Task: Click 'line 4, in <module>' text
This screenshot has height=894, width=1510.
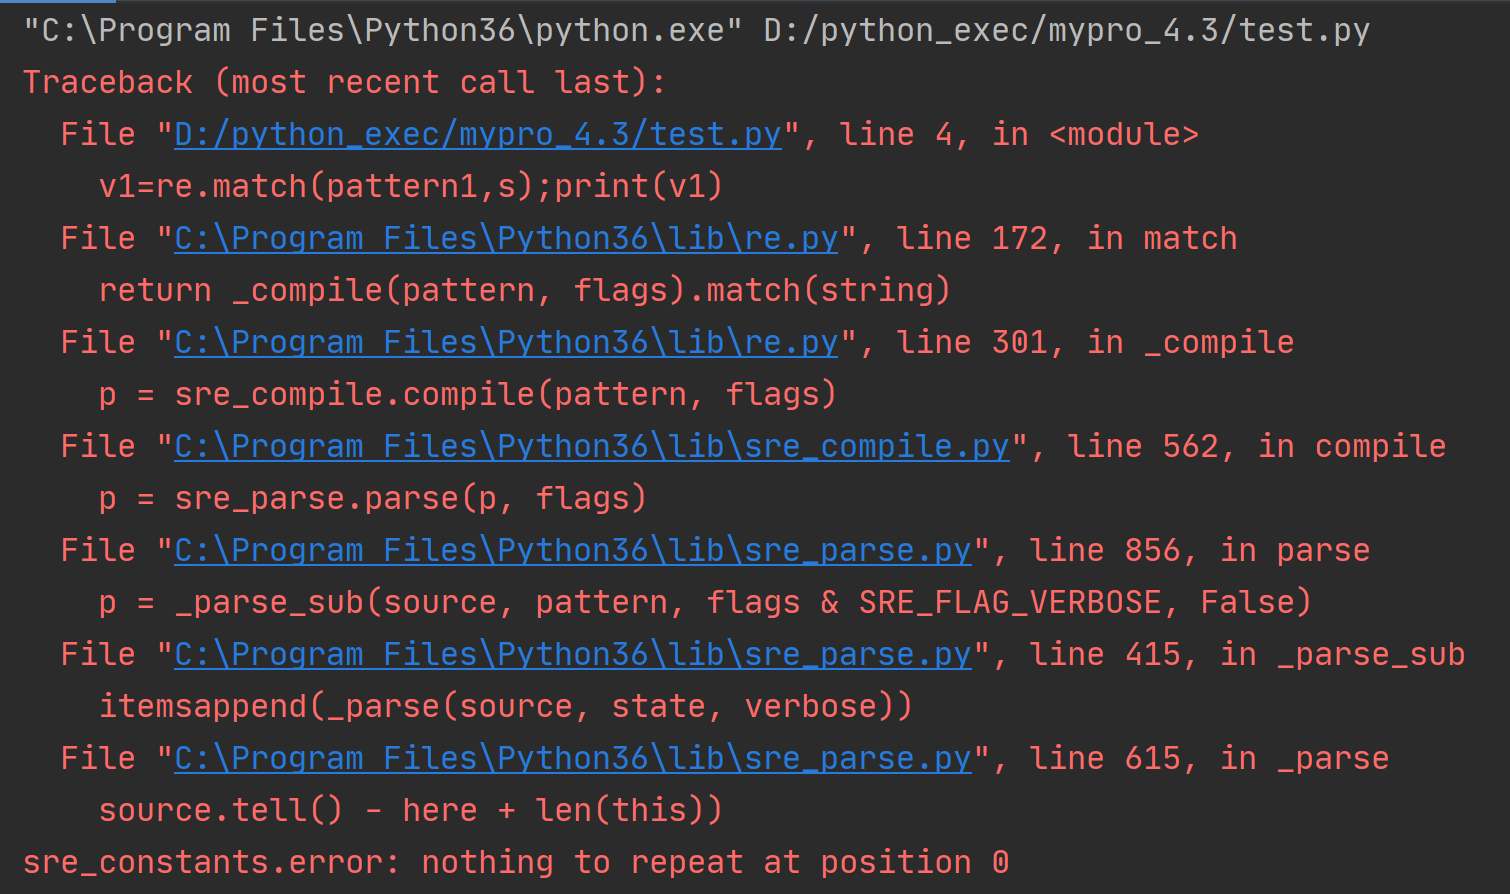Action: coord(1019,134)
